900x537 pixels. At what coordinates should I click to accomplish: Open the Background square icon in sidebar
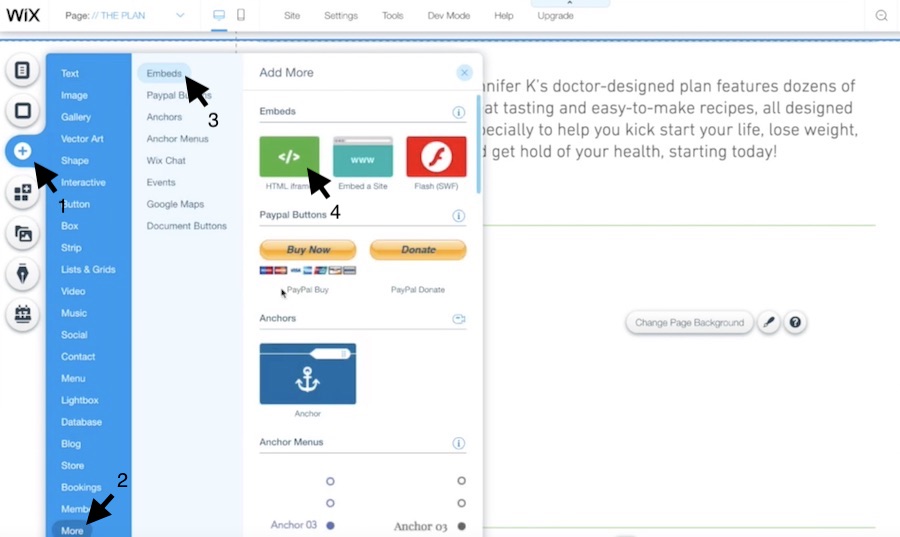(22, 110)
